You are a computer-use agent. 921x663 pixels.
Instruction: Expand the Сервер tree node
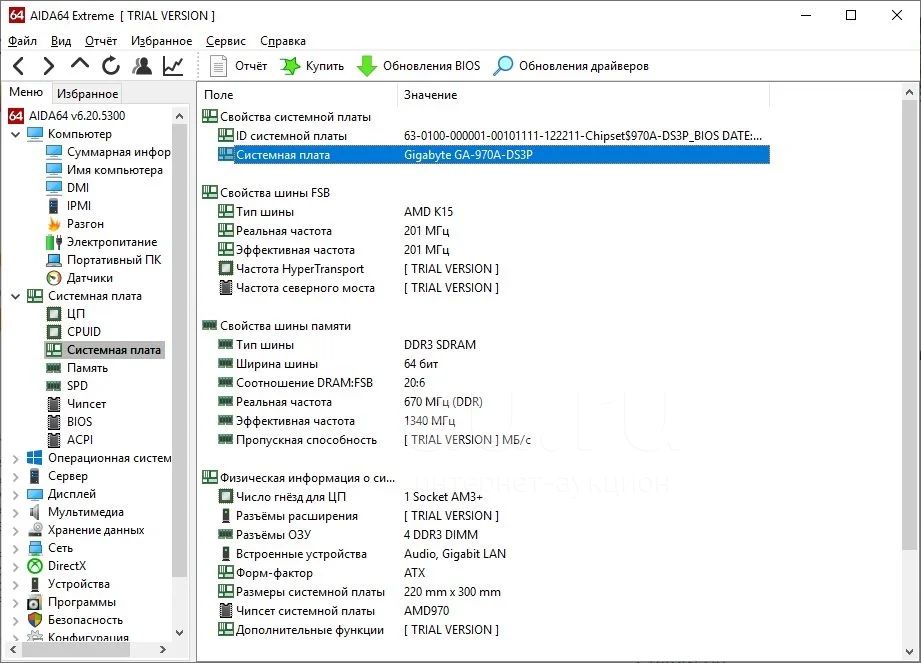point(16,477)
